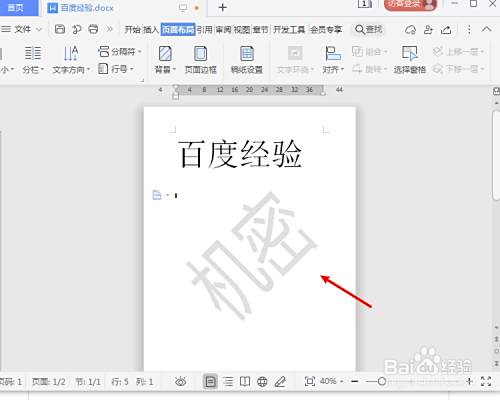Image resolution: width=500 pixels, height=400 pixels.
Task: Click the Print icon in quick toolbar
Action: click(93, 29)
